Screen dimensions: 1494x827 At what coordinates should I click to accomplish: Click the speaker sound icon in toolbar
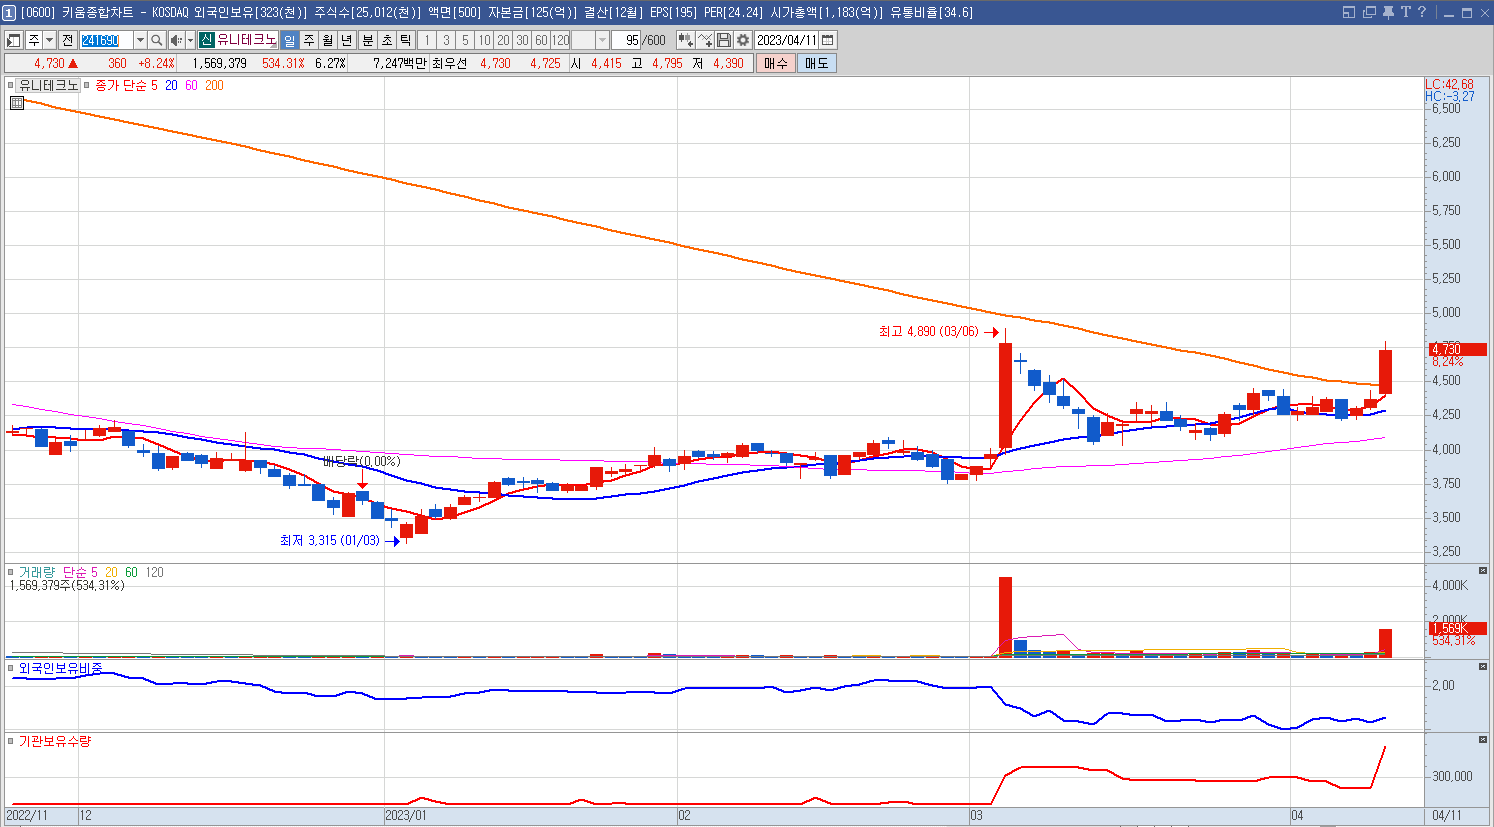click(176, 40)
